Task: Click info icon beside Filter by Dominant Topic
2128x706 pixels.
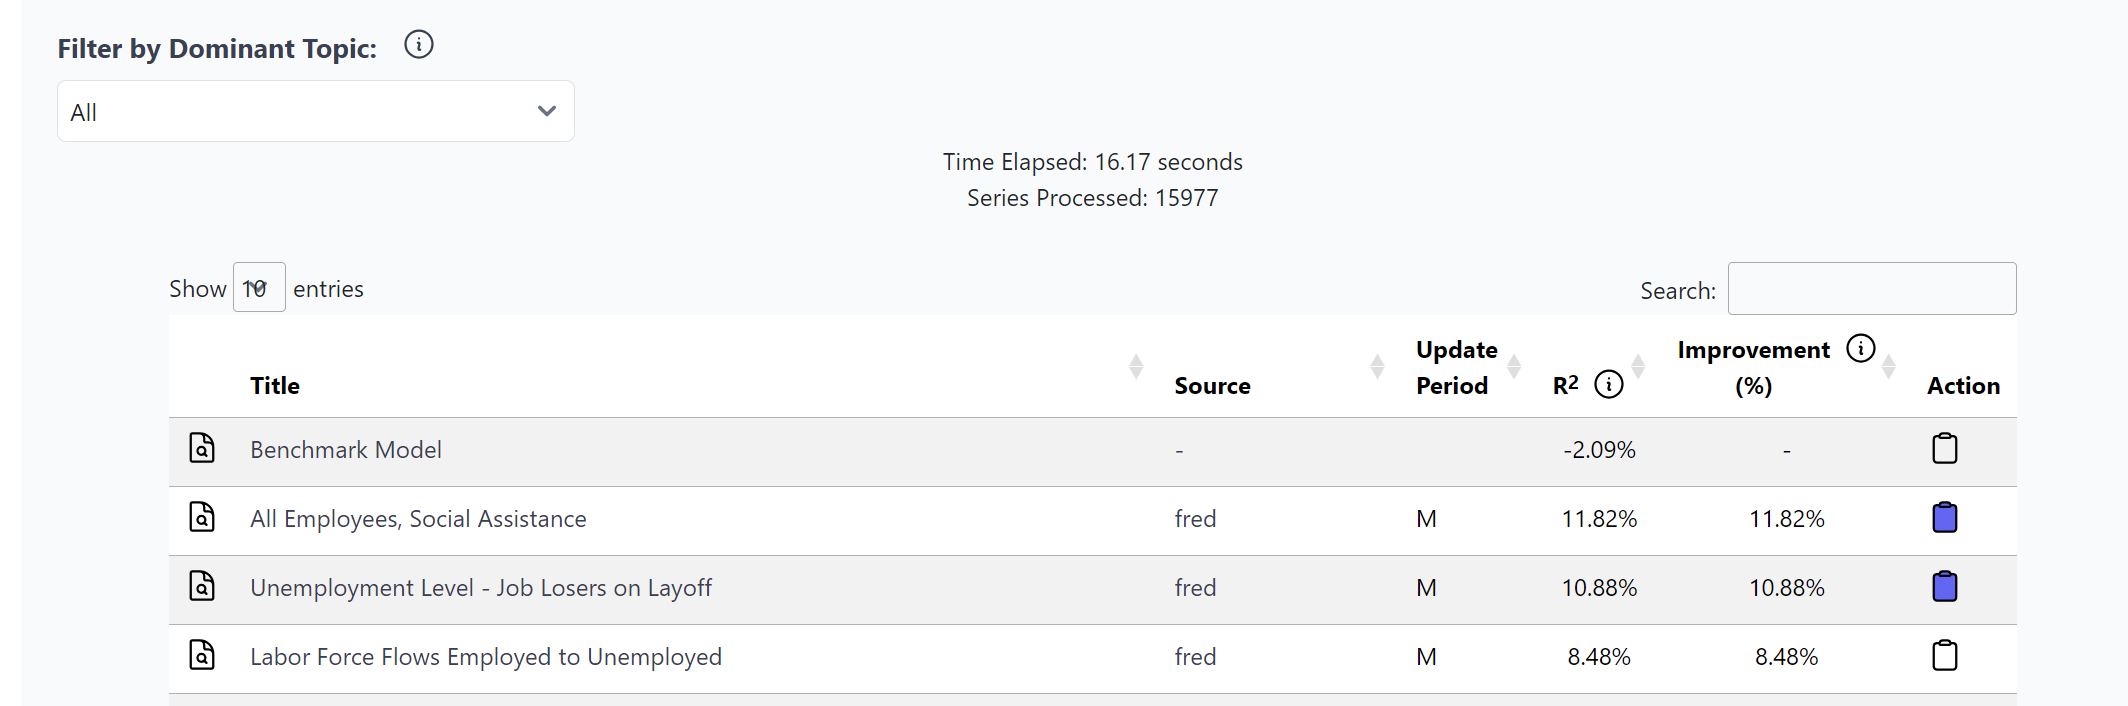Action: point(419,45)
